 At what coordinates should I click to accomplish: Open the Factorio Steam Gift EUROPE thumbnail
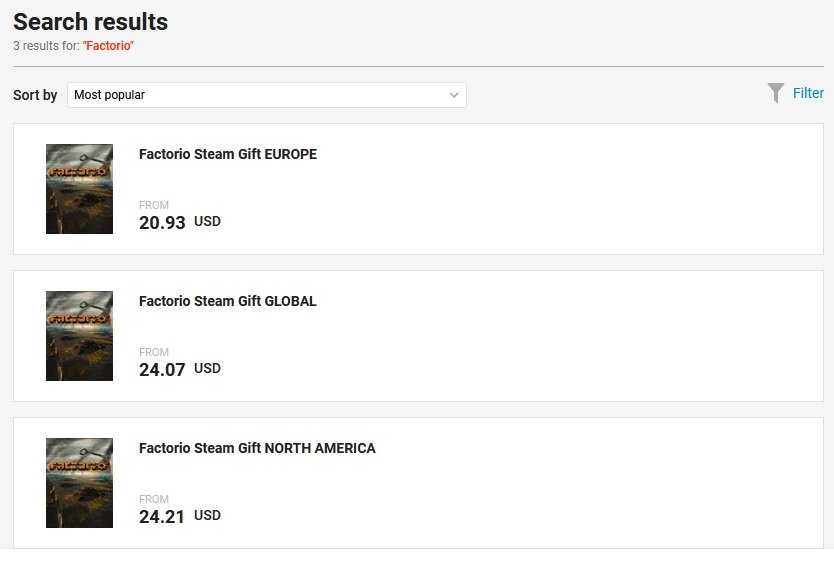click(x=79, y=189)
